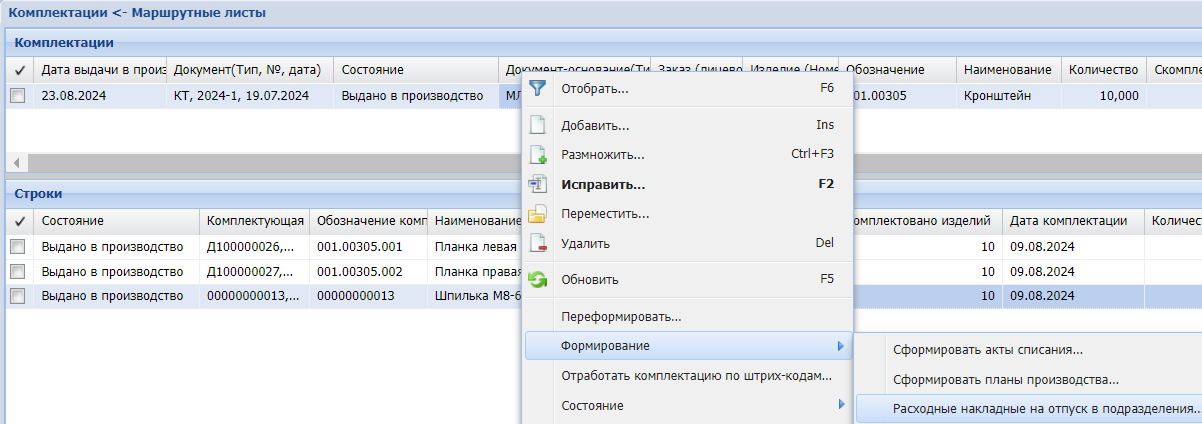Click the green refresh icon beside Обновить
Image resolution: width=1202 pixels, height=424 pixels.
pos(538,280)
